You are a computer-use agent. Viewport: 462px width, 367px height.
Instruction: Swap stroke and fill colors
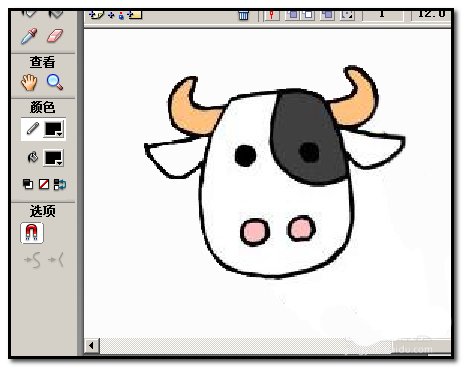point(60,184)
